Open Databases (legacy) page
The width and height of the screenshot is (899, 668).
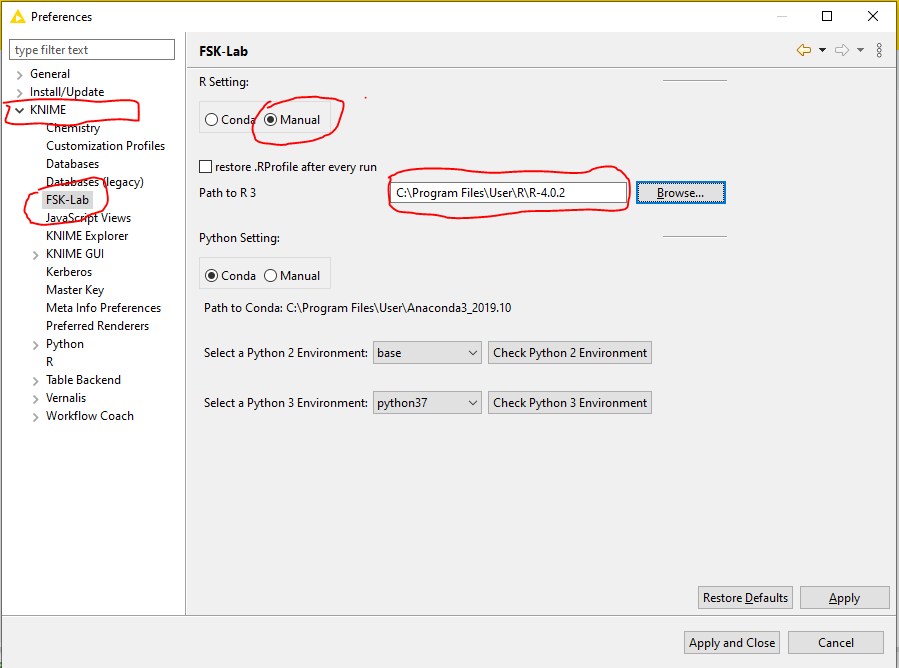[95, 182]
